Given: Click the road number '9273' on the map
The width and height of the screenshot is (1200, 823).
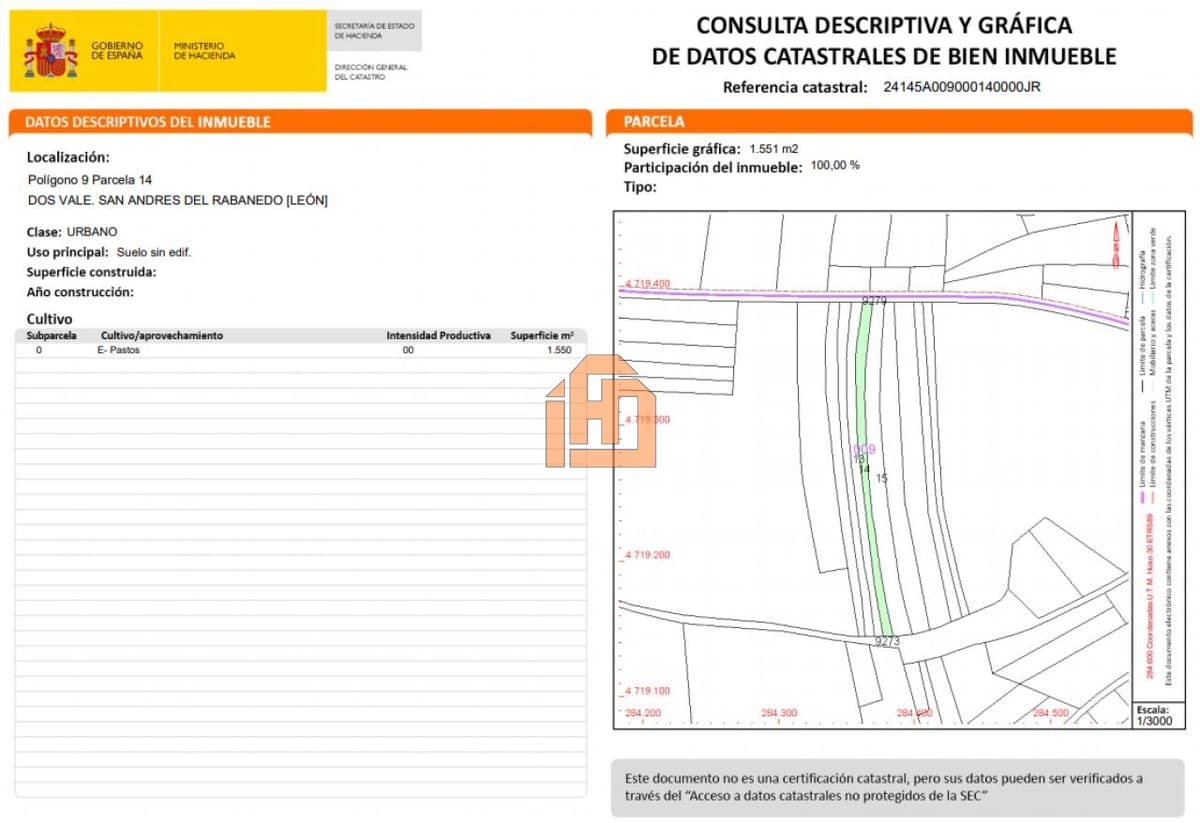Looking at the screenshot, I should coord(887,641).
